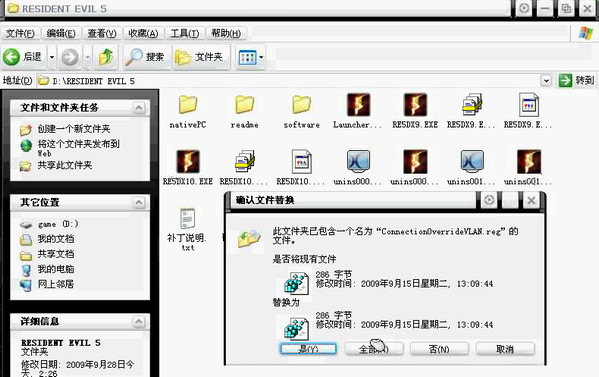The image size is (599, 377).
Task: Click the existing file registry icon in dialog
Action: click(x=296, y=283)
